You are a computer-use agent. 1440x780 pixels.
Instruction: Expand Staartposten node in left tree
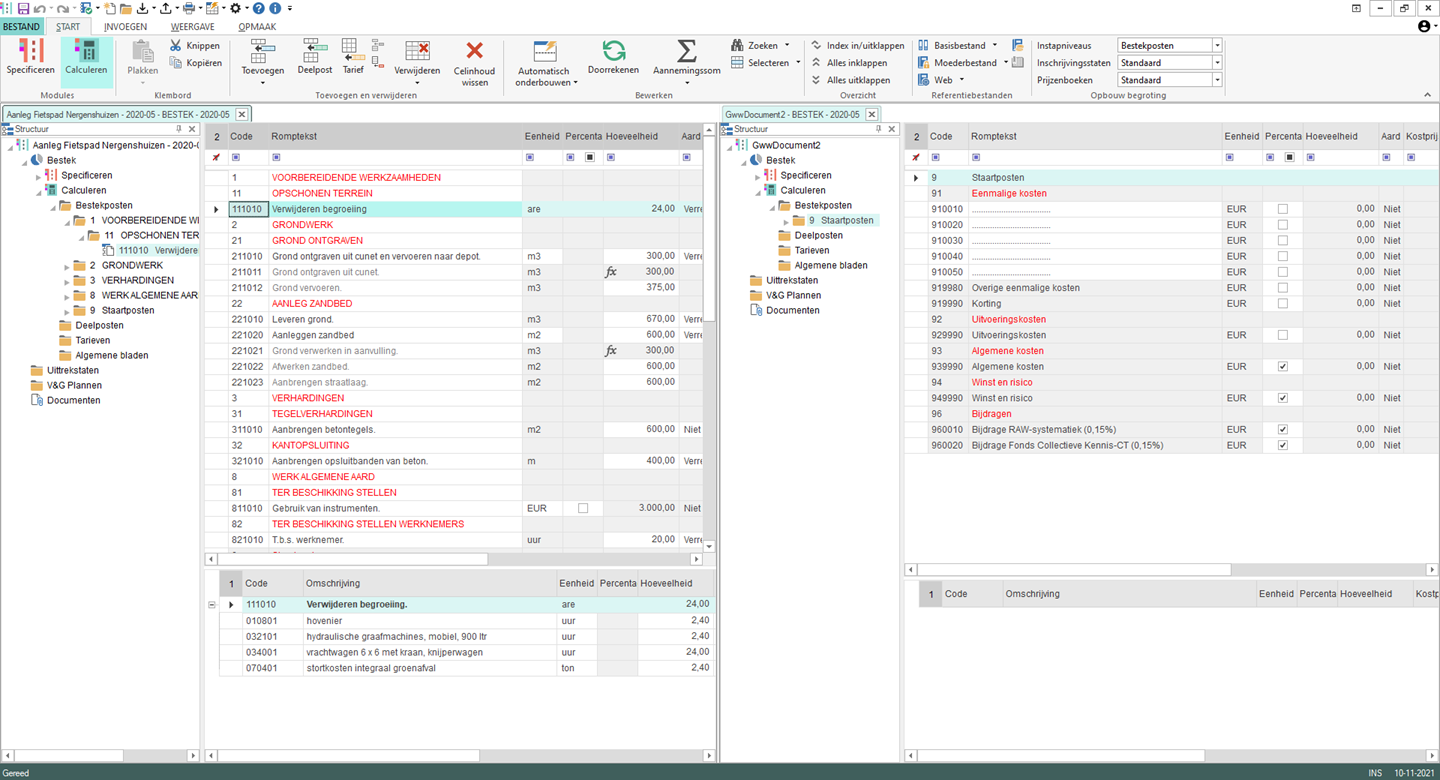coord(67,311)
